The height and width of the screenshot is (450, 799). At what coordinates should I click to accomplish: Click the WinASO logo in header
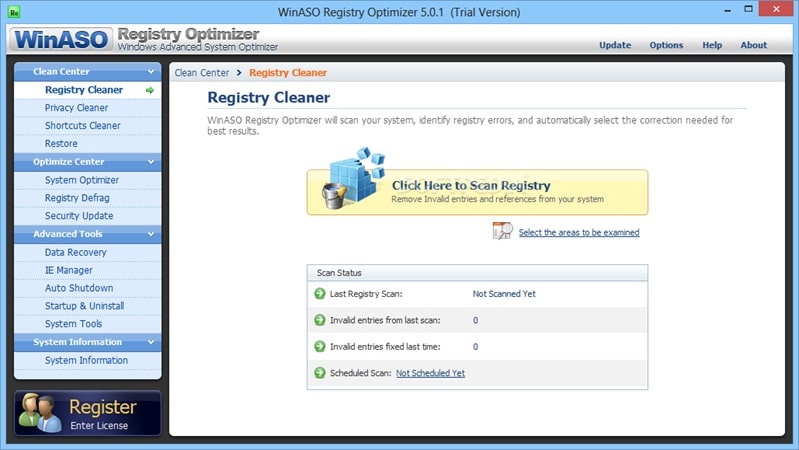tap(61, 39)
